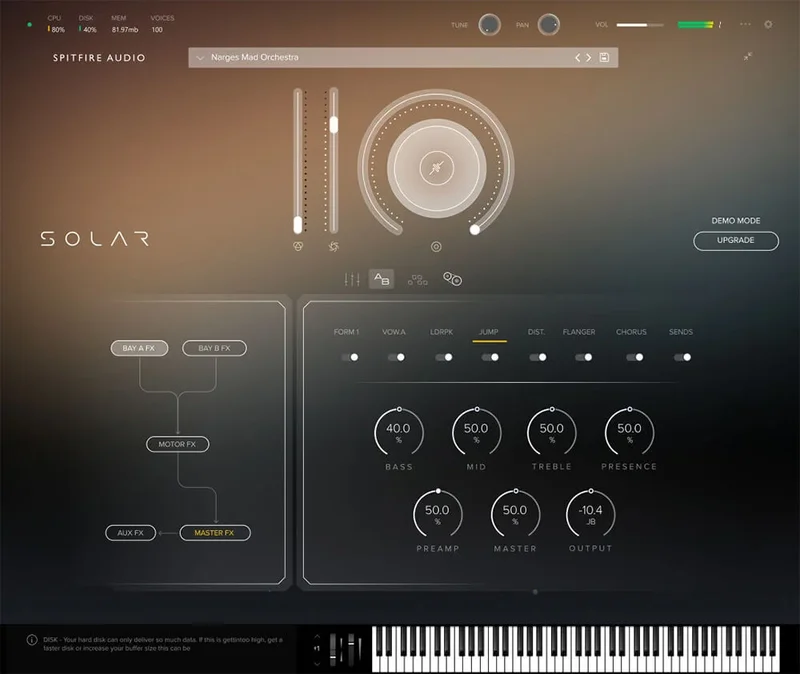Select the CHORUS effect tab
Viewport: 800px width, 674px height.
point(631,332)
